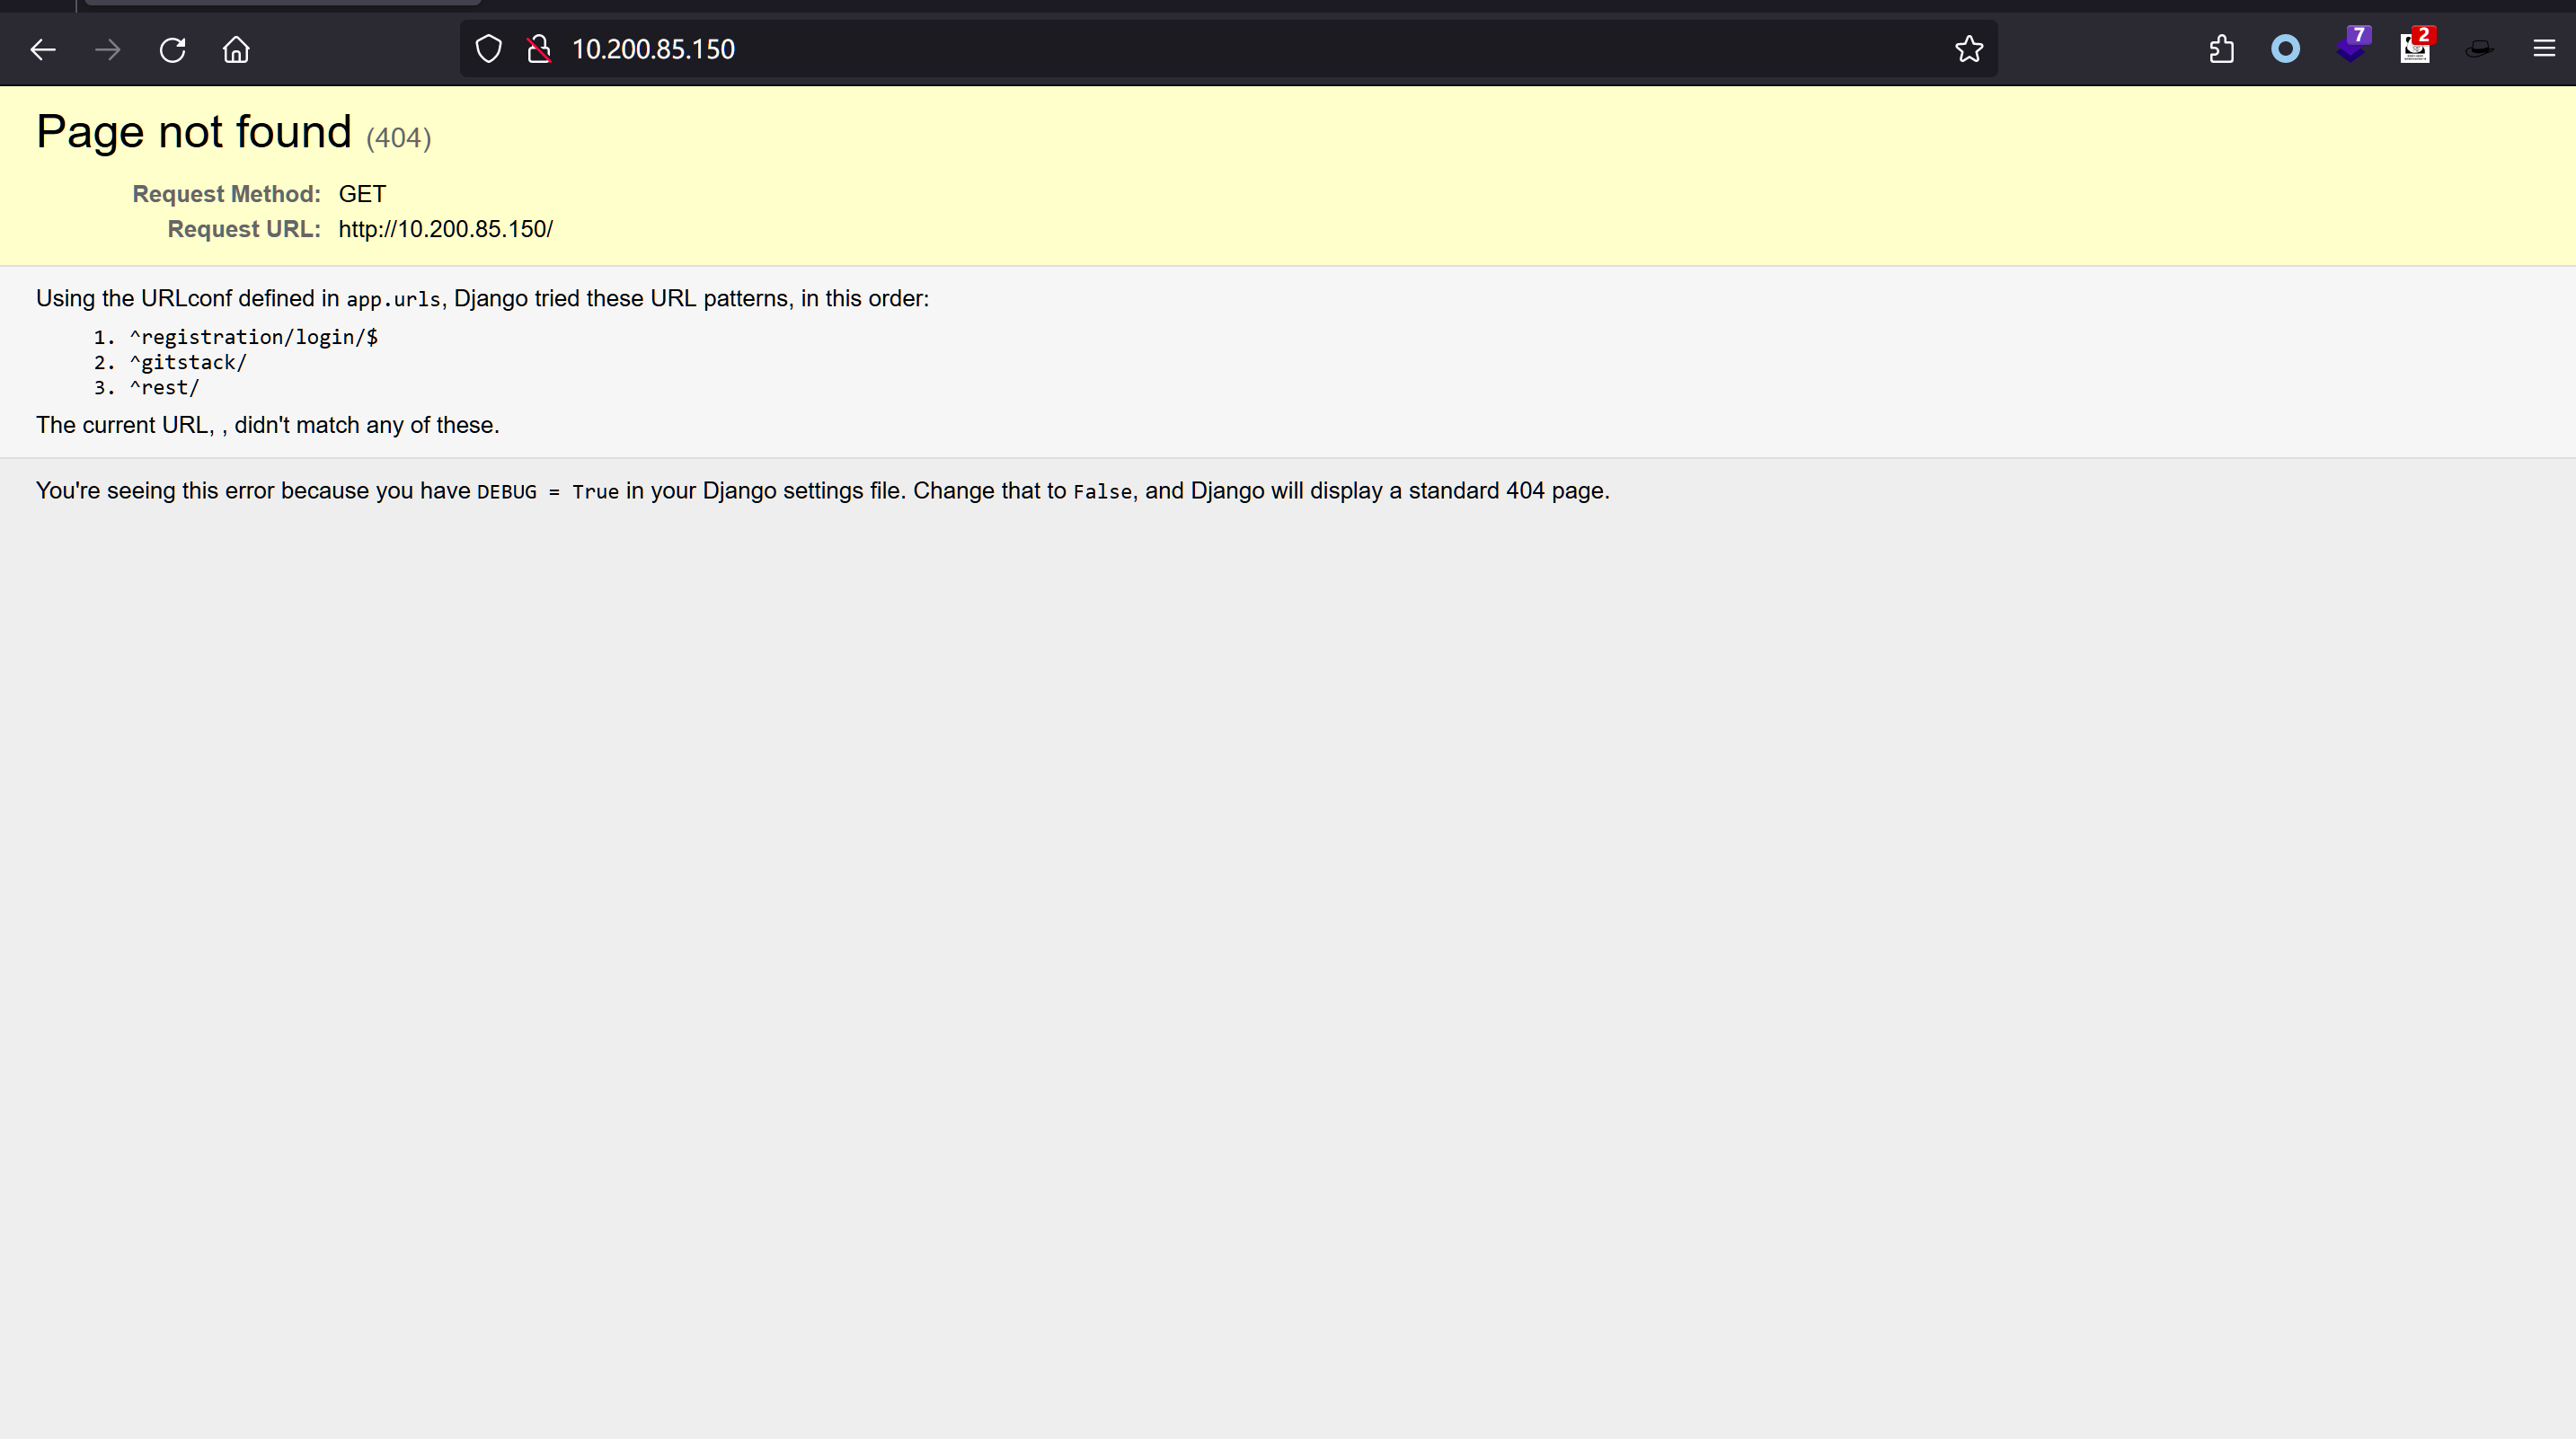Select the False code text
The width and height of the screenshot is (2576, 1439).
click(1102, 492)
